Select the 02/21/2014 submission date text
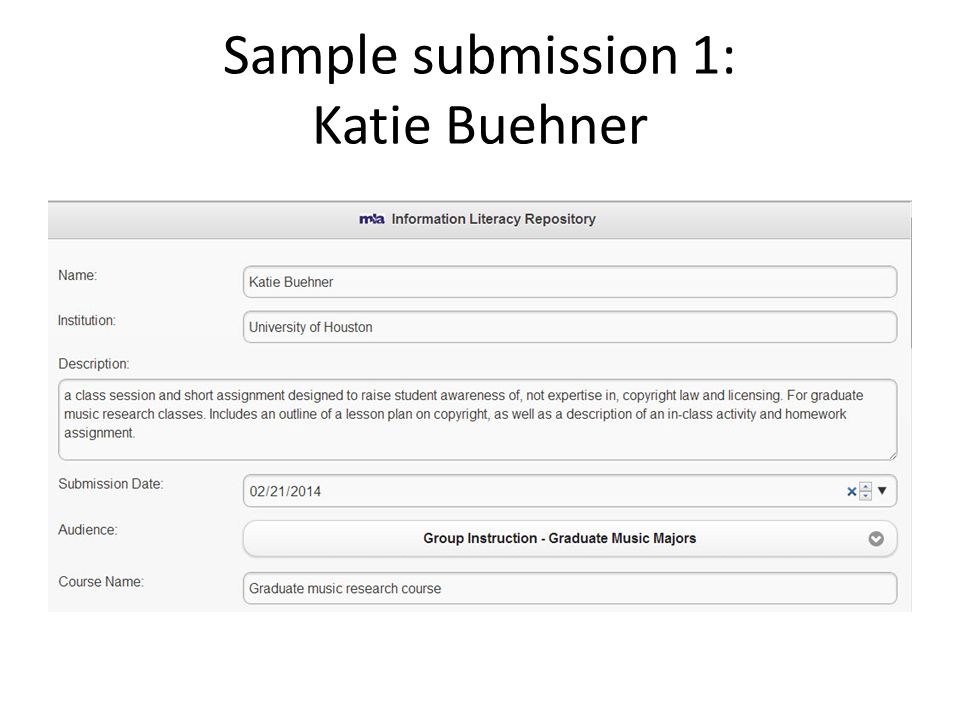 tap(285, 492)
